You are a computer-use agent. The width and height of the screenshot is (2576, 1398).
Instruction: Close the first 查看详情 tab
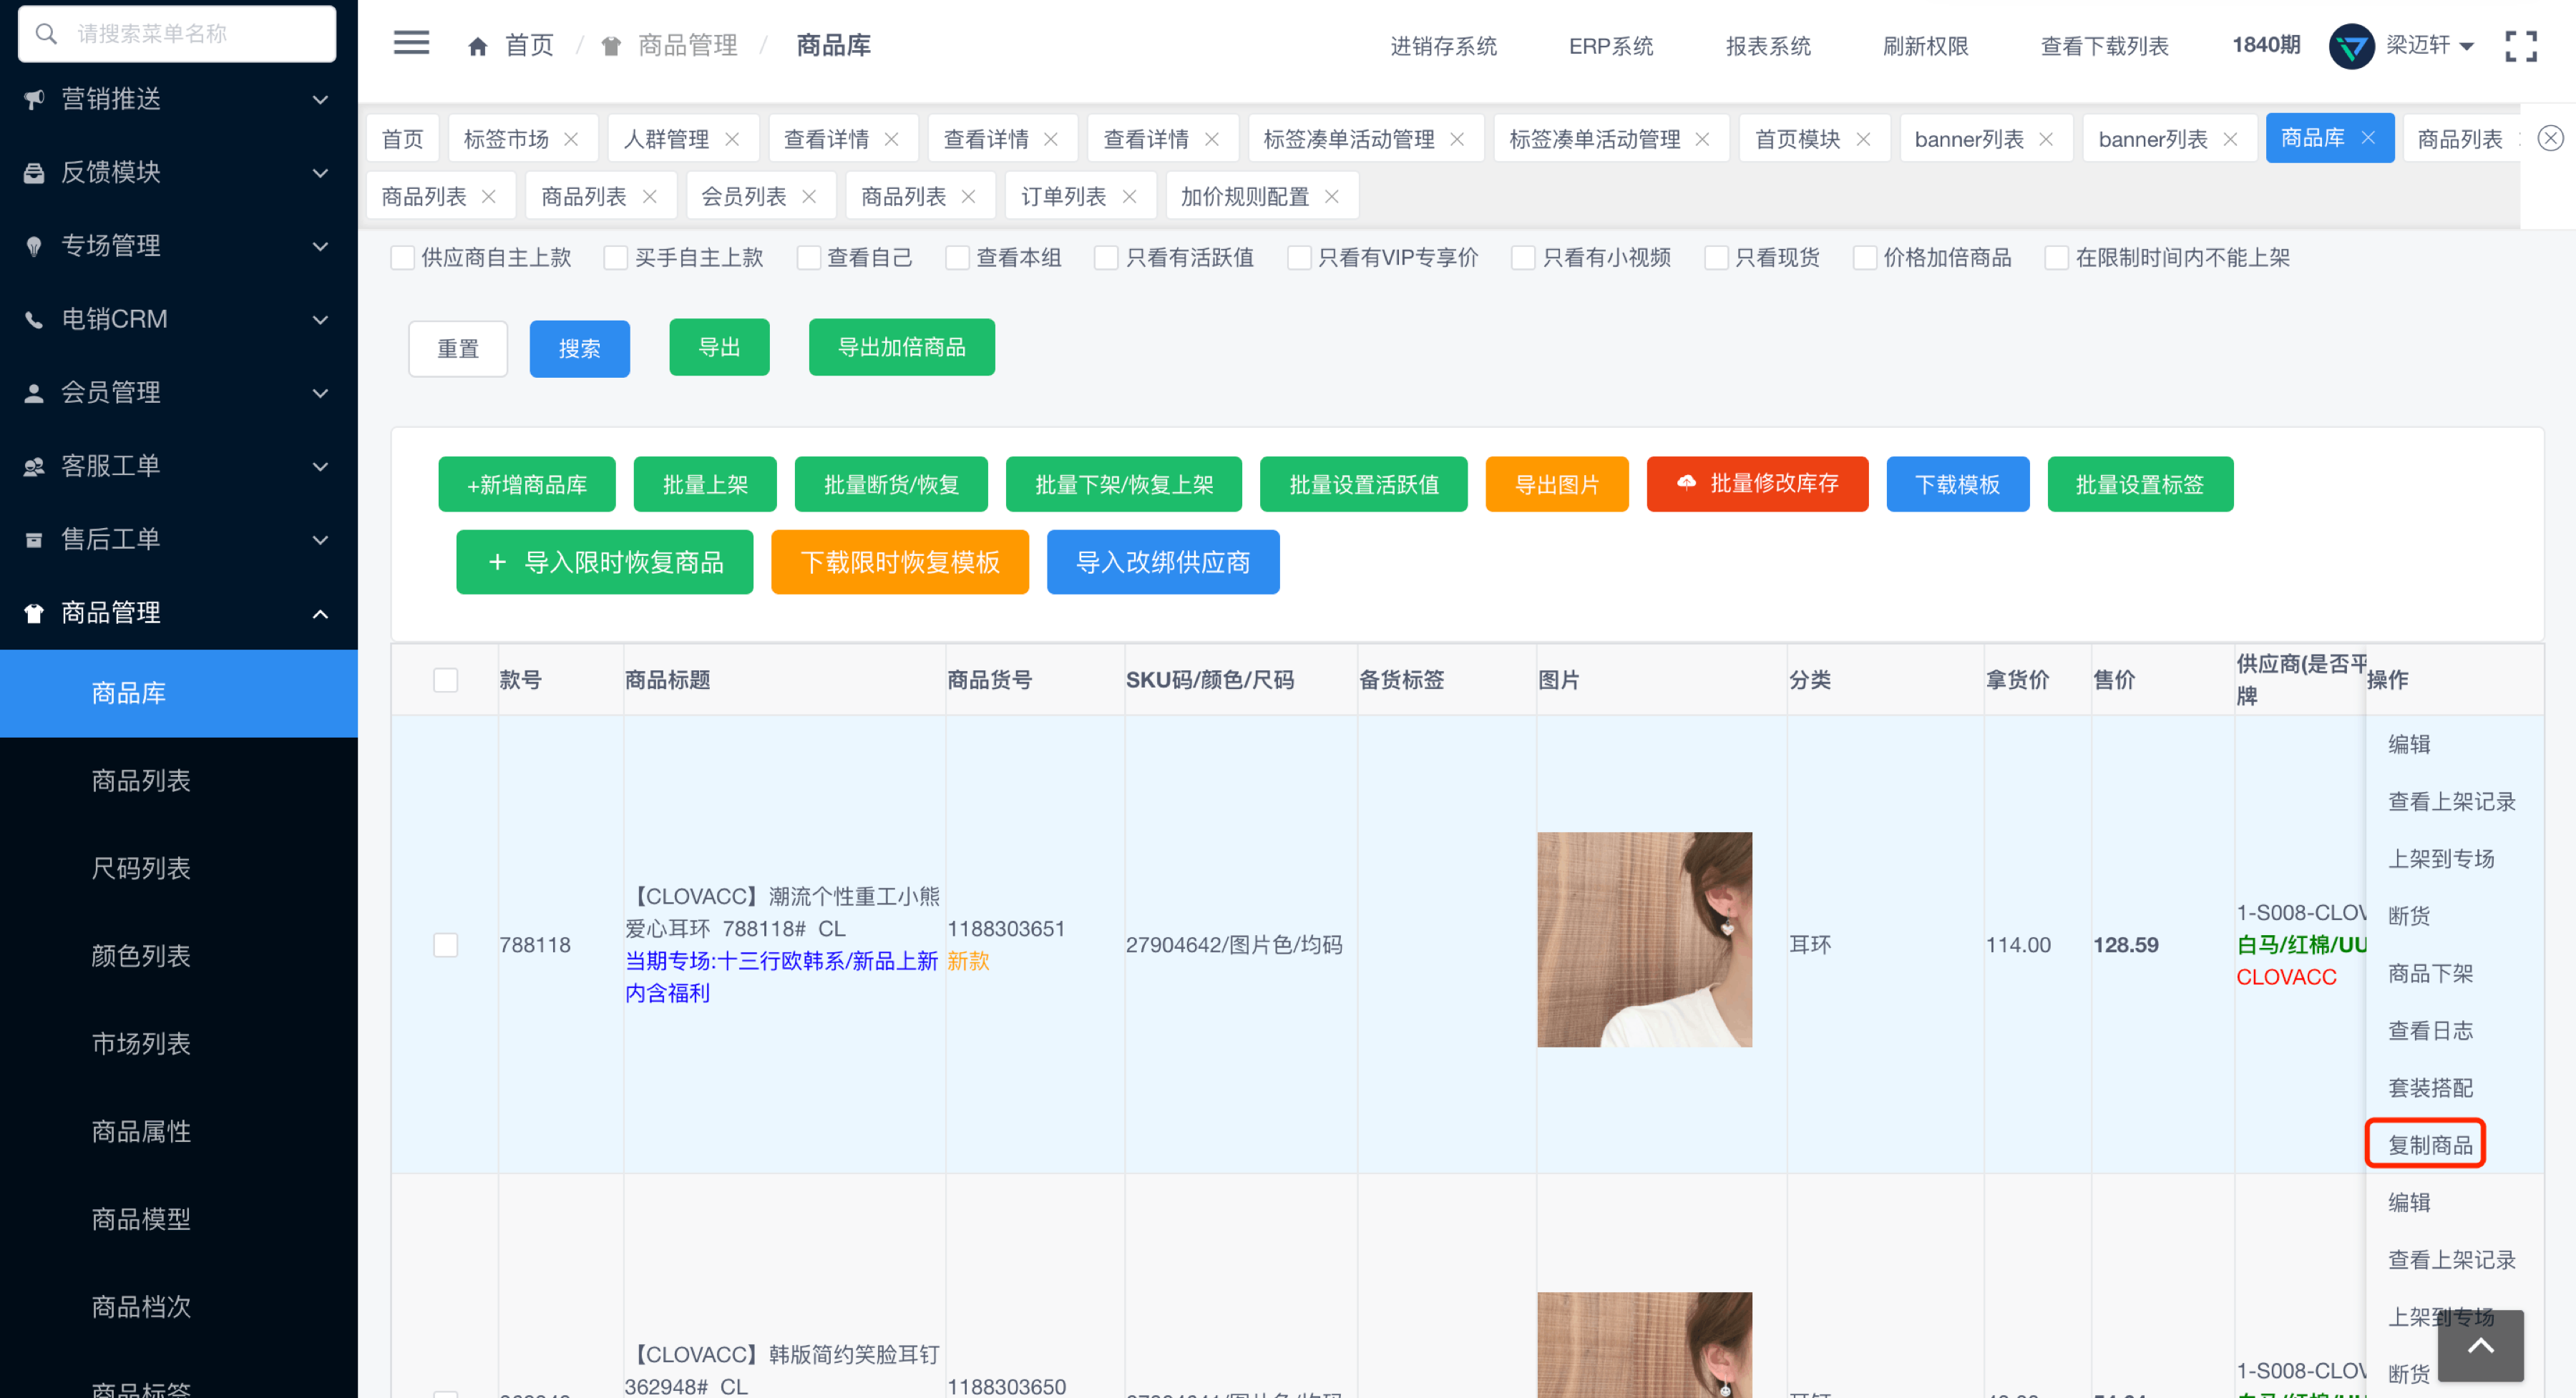891,139
